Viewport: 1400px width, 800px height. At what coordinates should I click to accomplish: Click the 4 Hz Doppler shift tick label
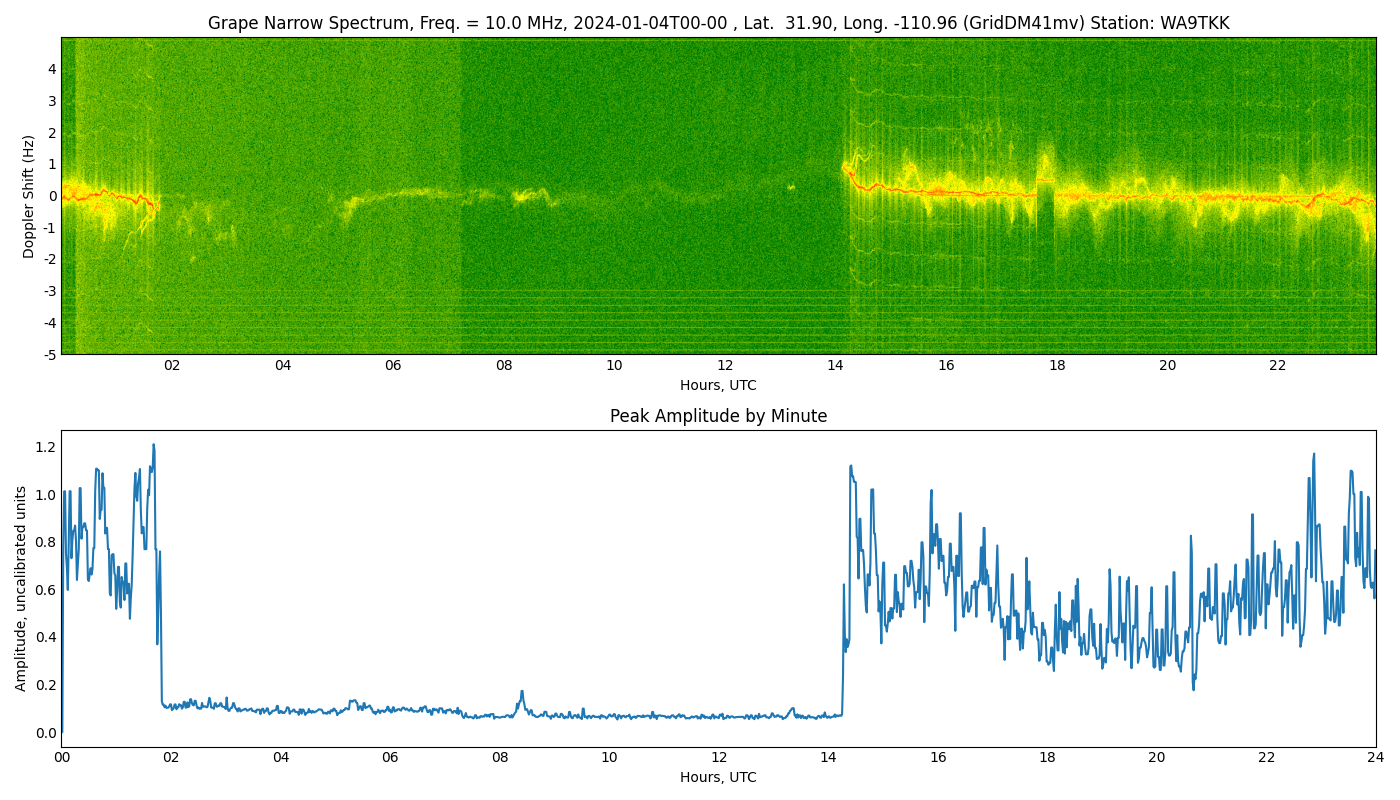(x=51, y=69)
